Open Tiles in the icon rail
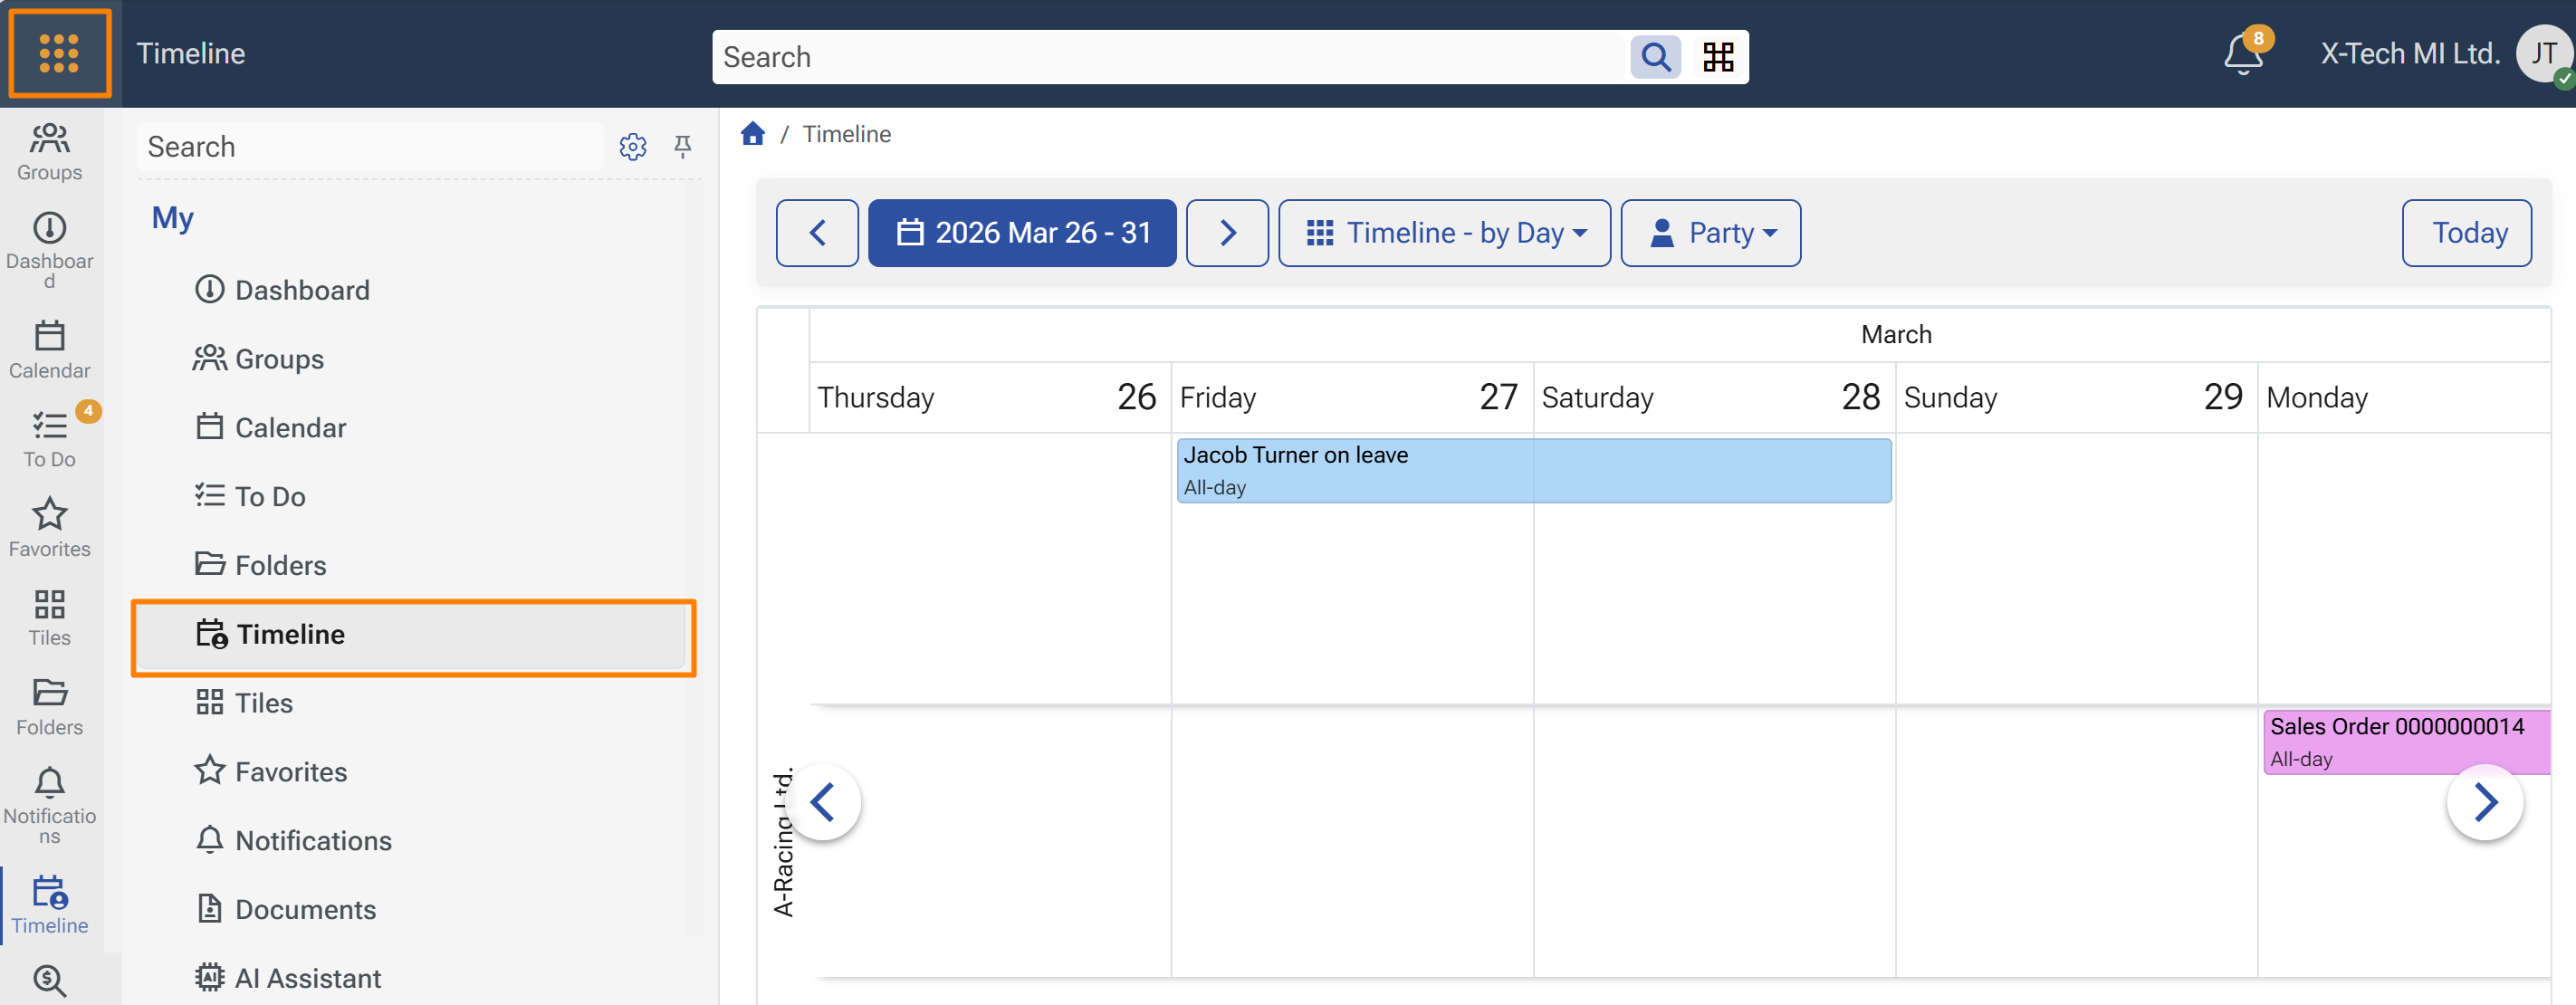 pos(49,617)
